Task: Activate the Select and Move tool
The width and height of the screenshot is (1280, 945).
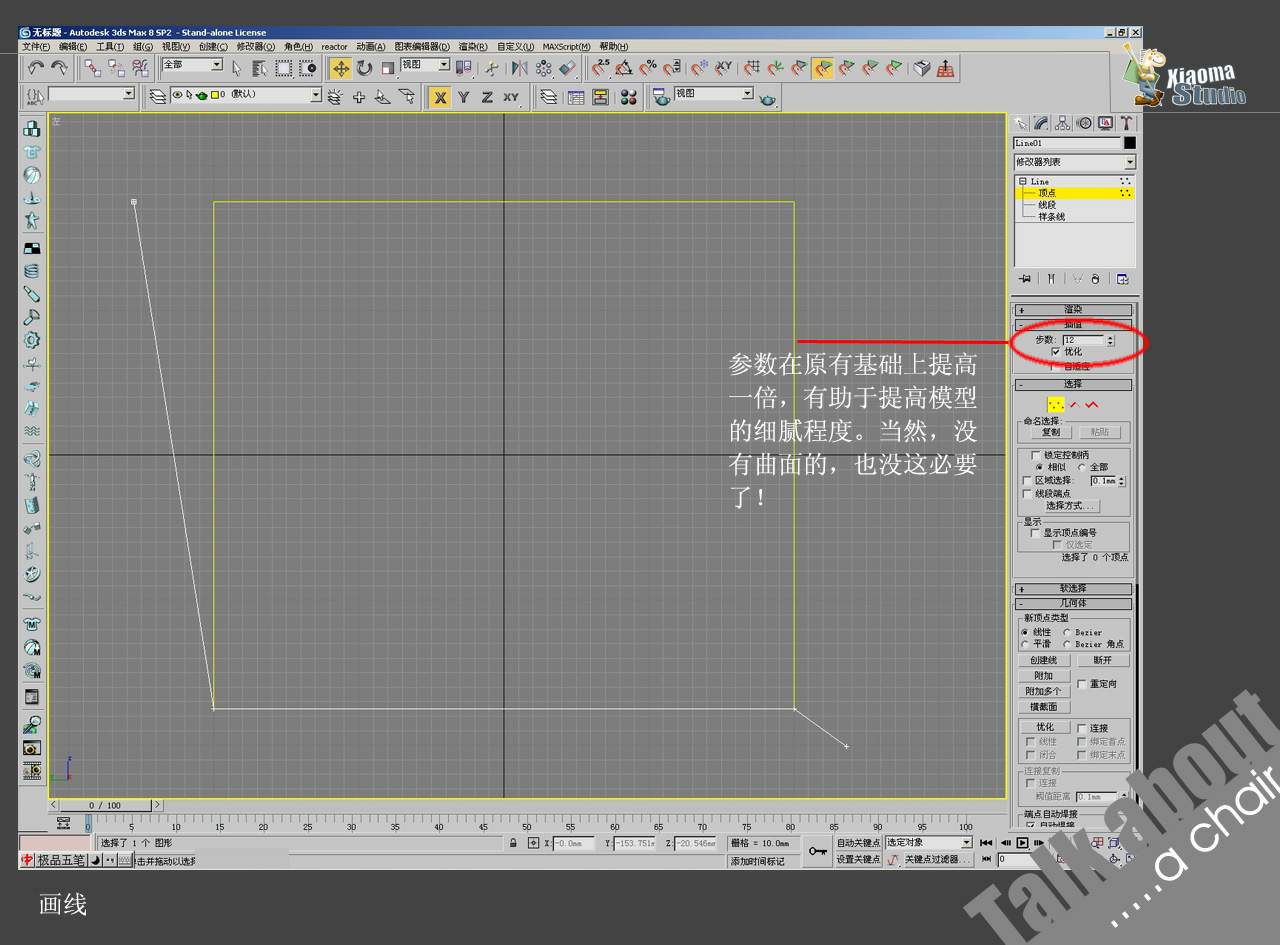Action: tap(341, 68)
